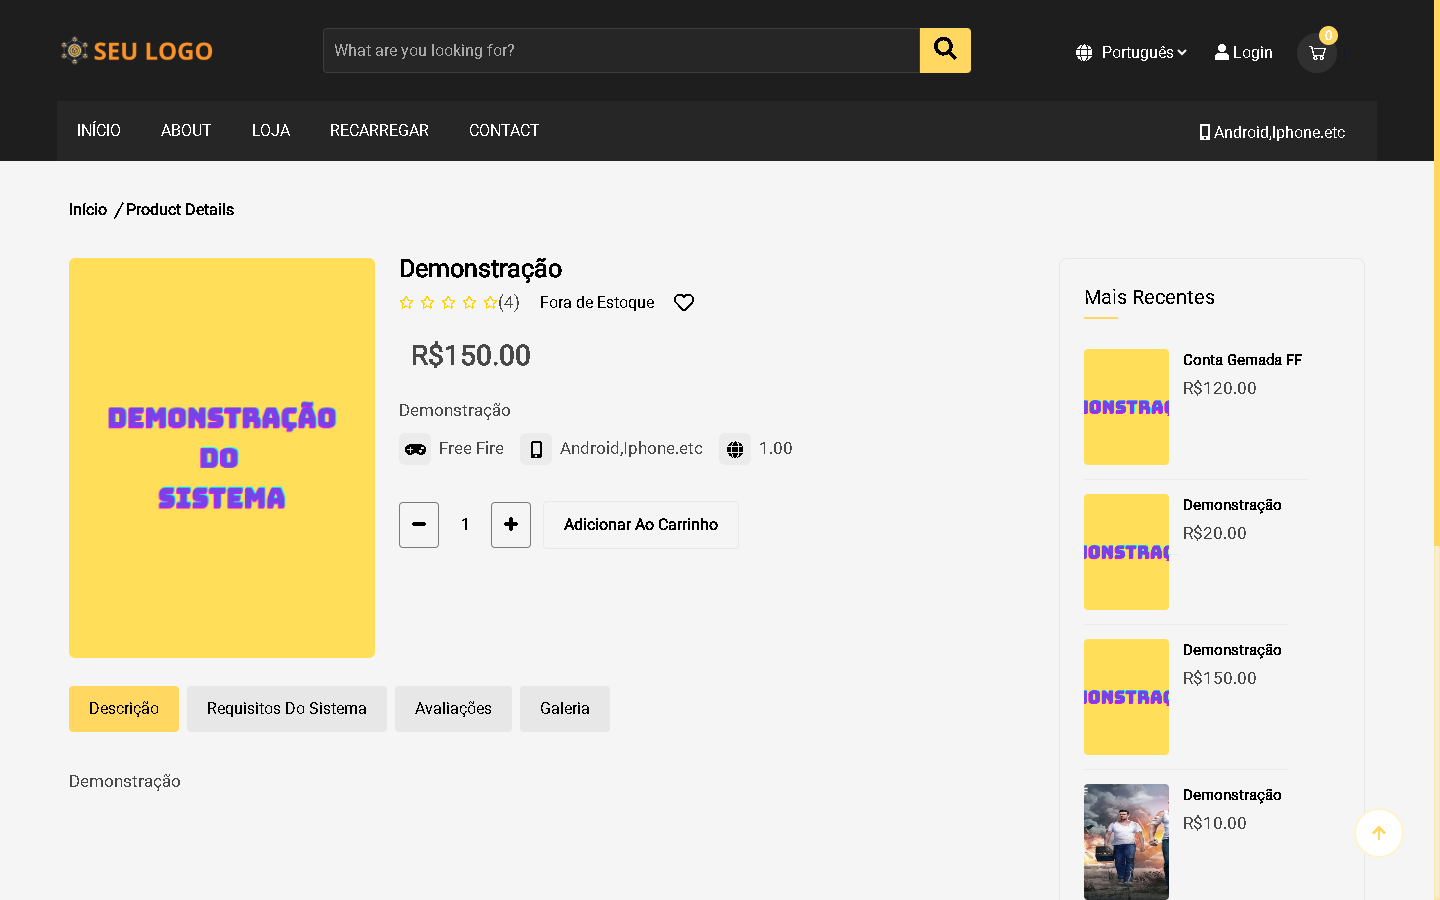Expand the Português language dropdown
The image size is (1440, 900).
click(x=1131, y=52)
